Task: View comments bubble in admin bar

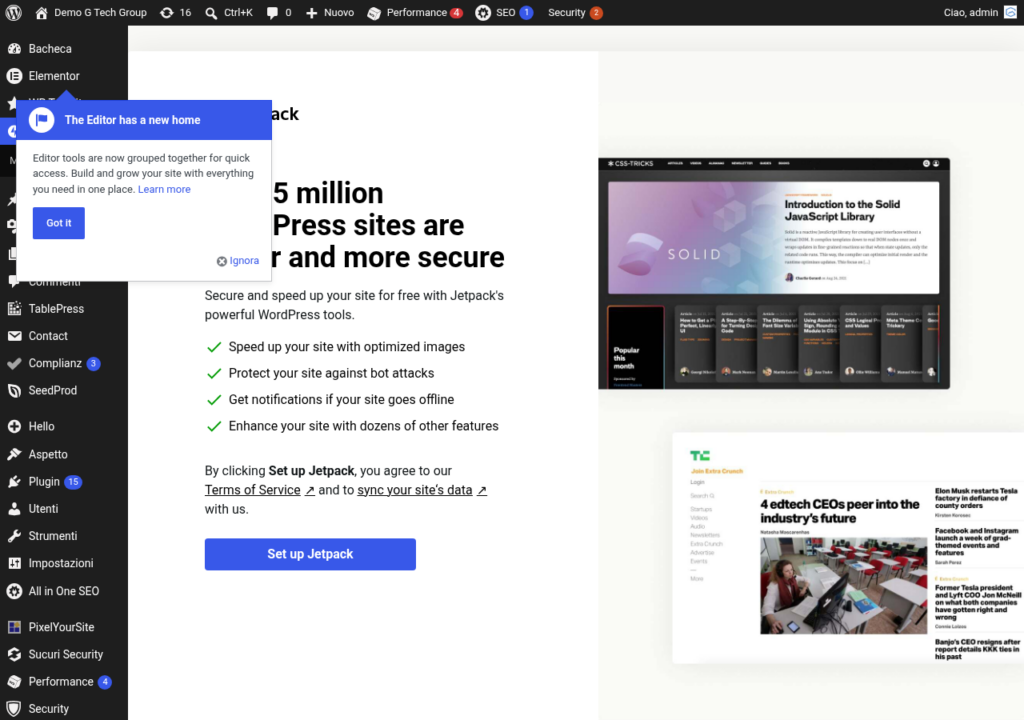Action: (x=279, y=12)
